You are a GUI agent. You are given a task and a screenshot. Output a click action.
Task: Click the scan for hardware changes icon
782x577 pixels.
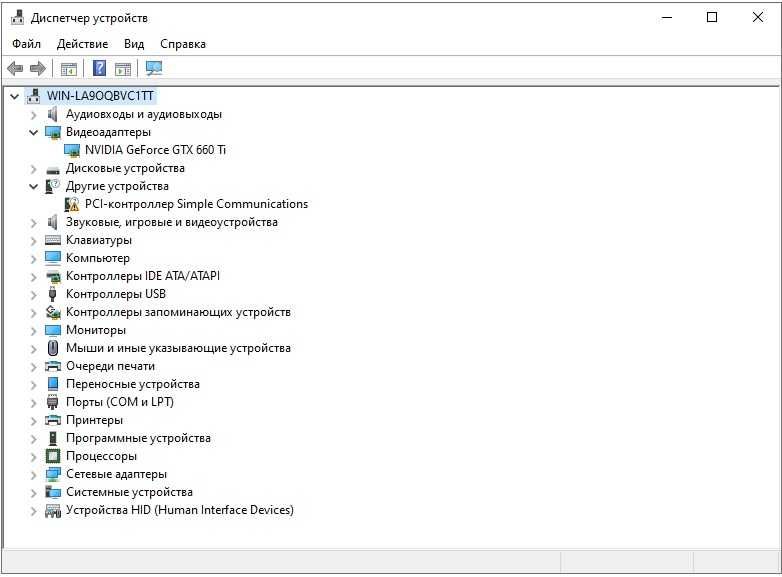coord(153,68)
